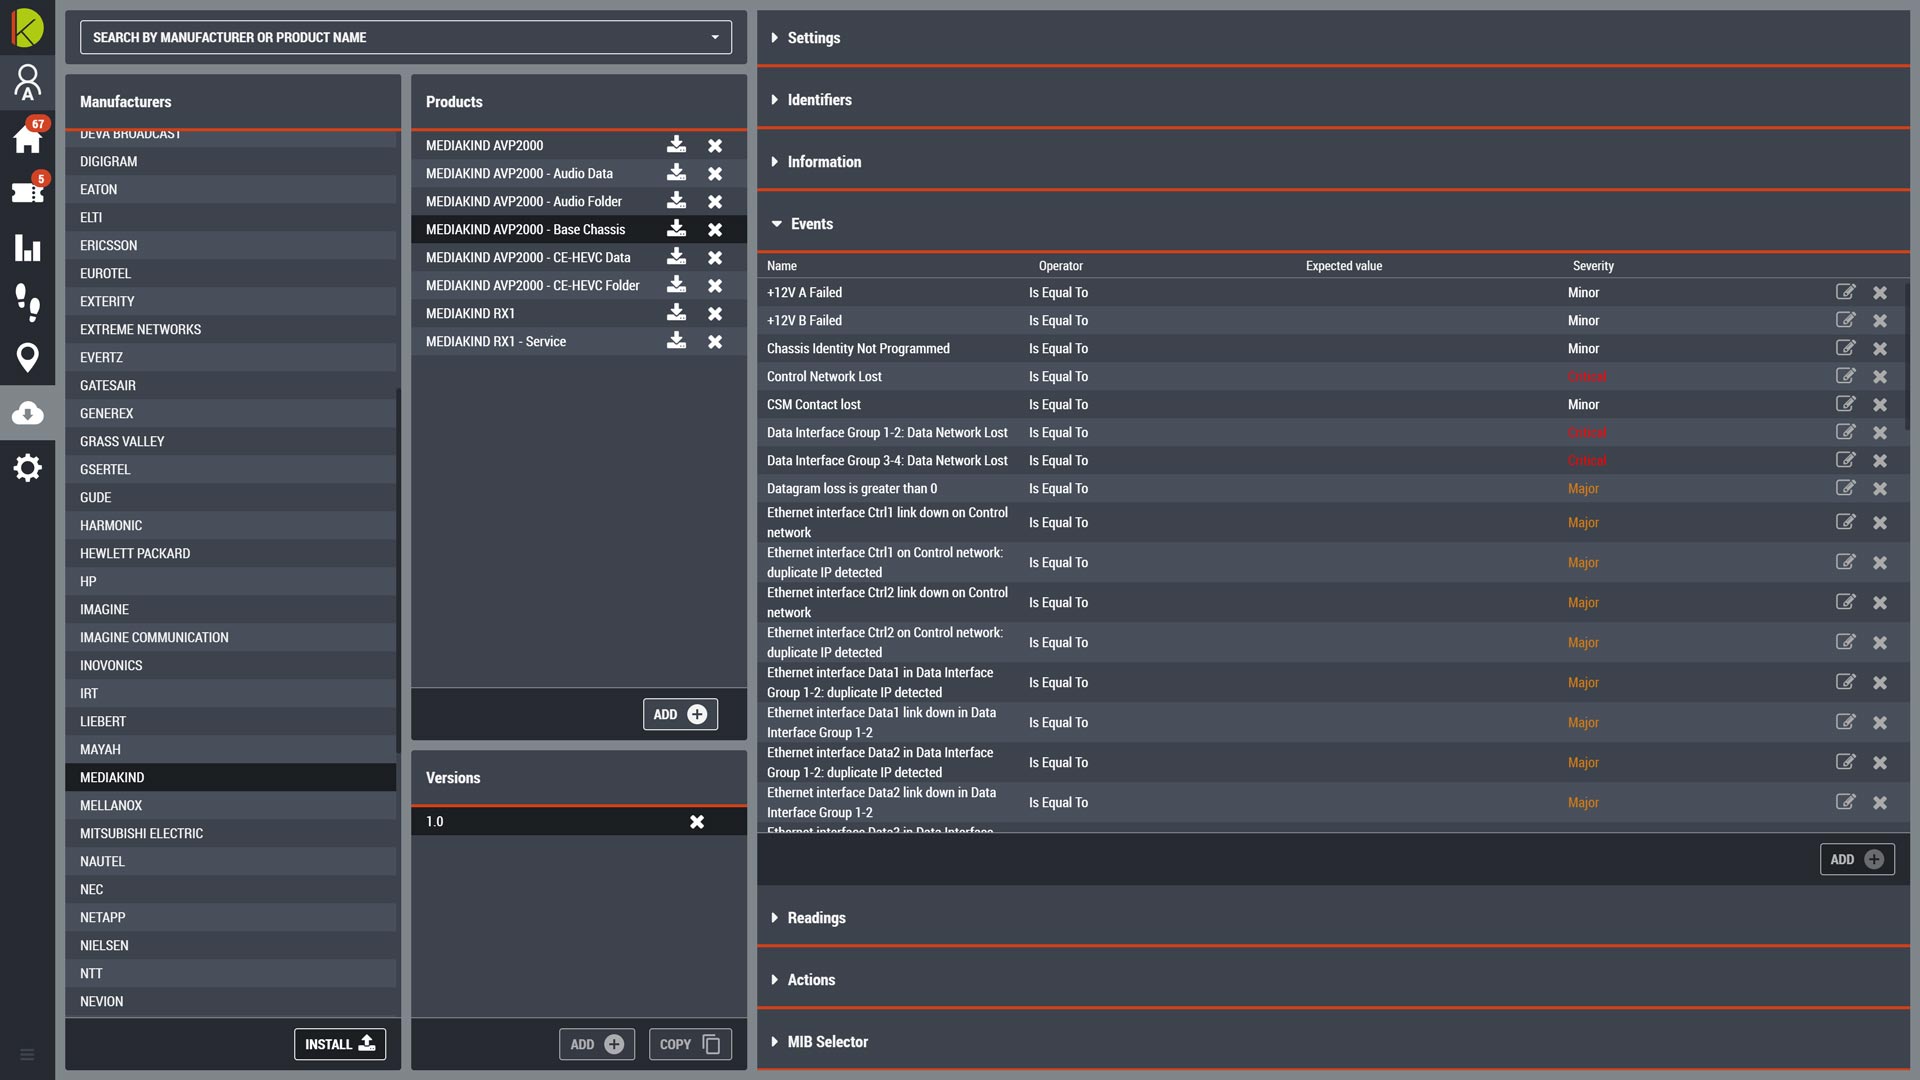Delete the +12V B Failed event
Image resolution: width=1920 pixels, height=1080 pixels.
tap(1880, 321)
